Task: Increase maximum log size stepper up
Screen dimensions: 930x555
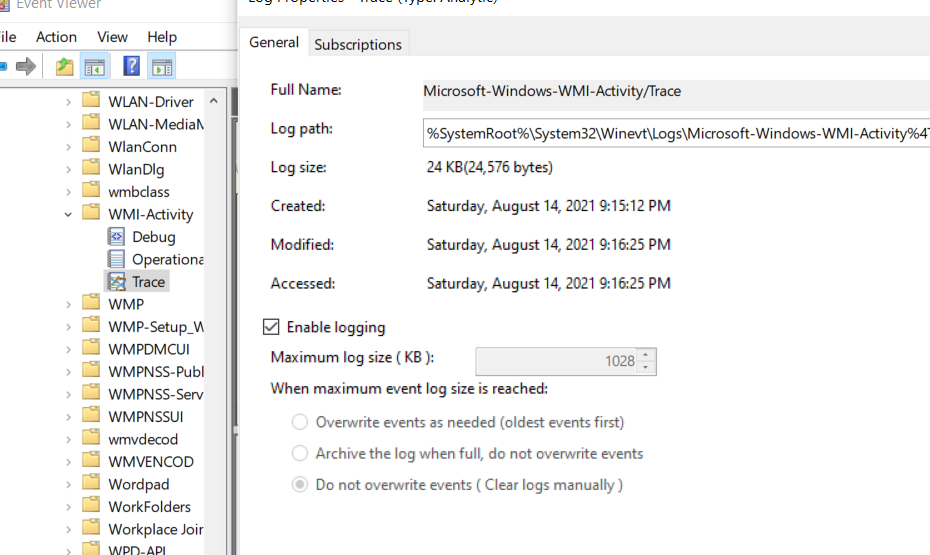Action: pyautogui.click(x=646, y=355)
